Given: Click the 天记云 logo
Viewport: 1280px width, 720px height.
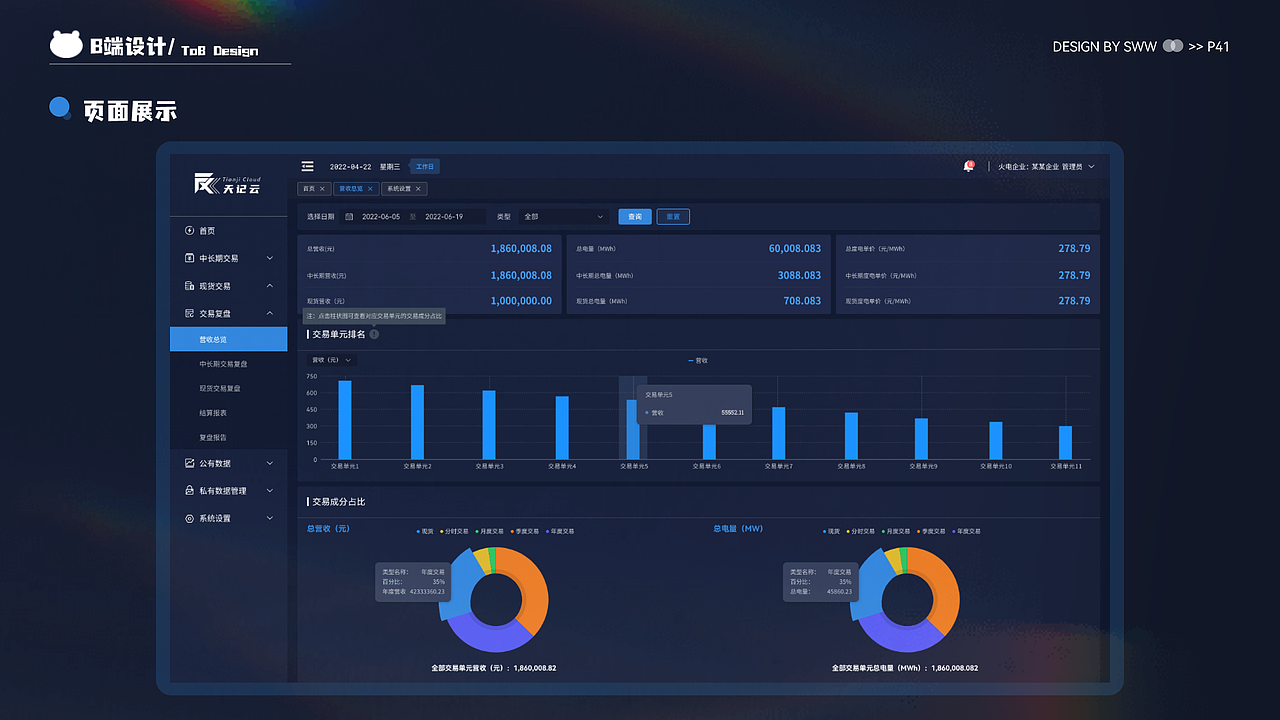Looking at the screenshot, I should 227,184.
